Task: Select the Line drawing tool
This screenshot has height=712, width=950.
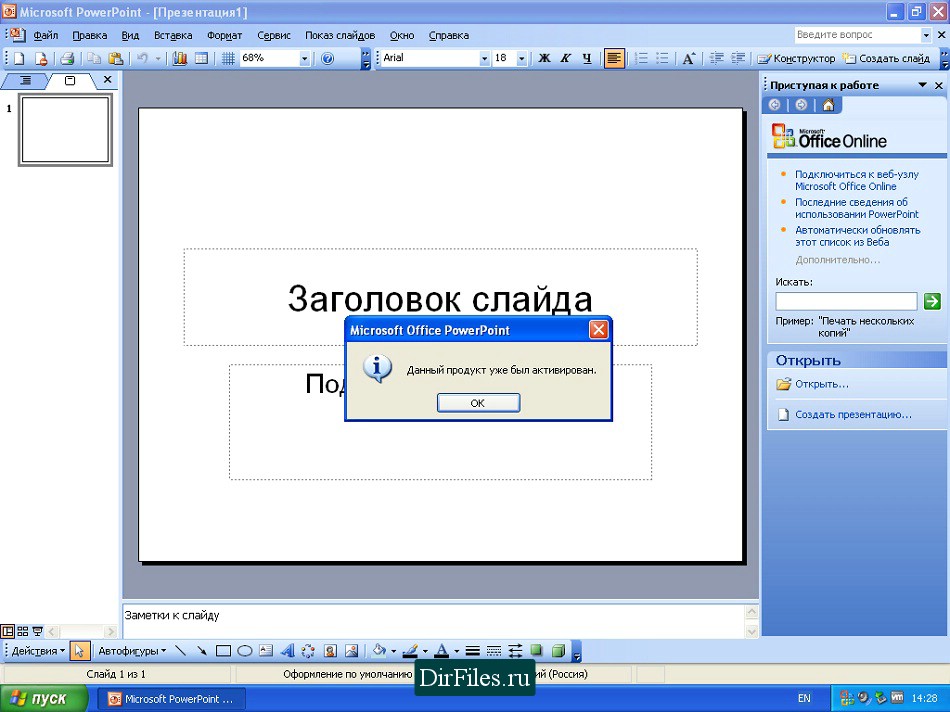Action: (x=180, y=651)
